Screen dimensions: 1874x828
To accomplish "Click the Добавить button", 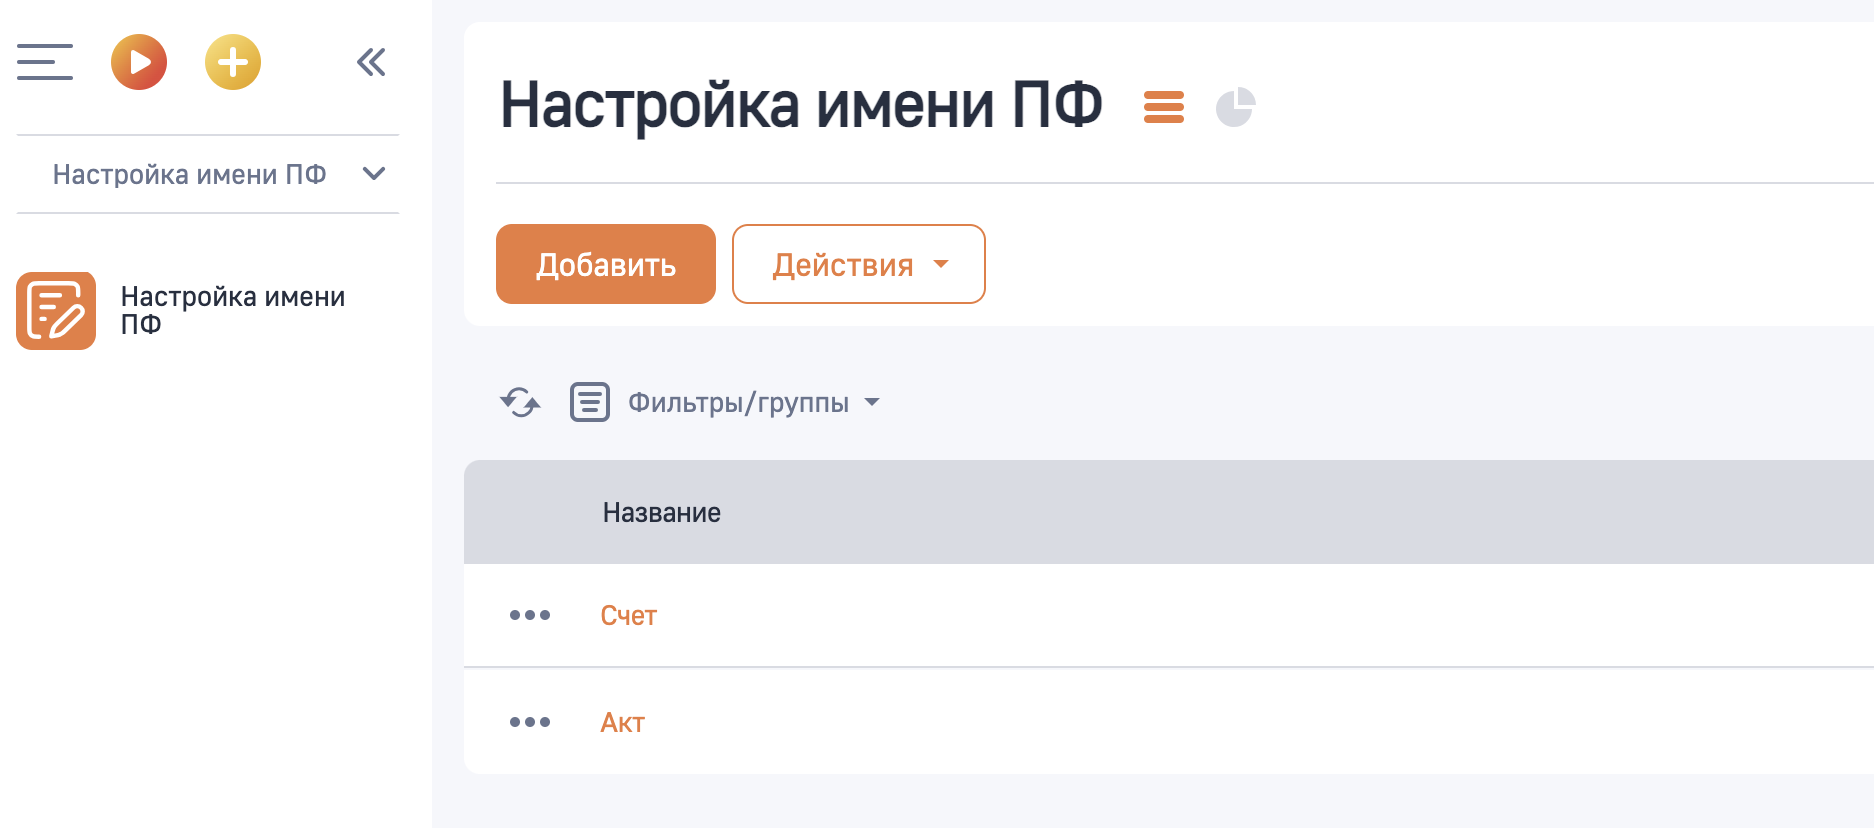I will [x=605, y=264].
